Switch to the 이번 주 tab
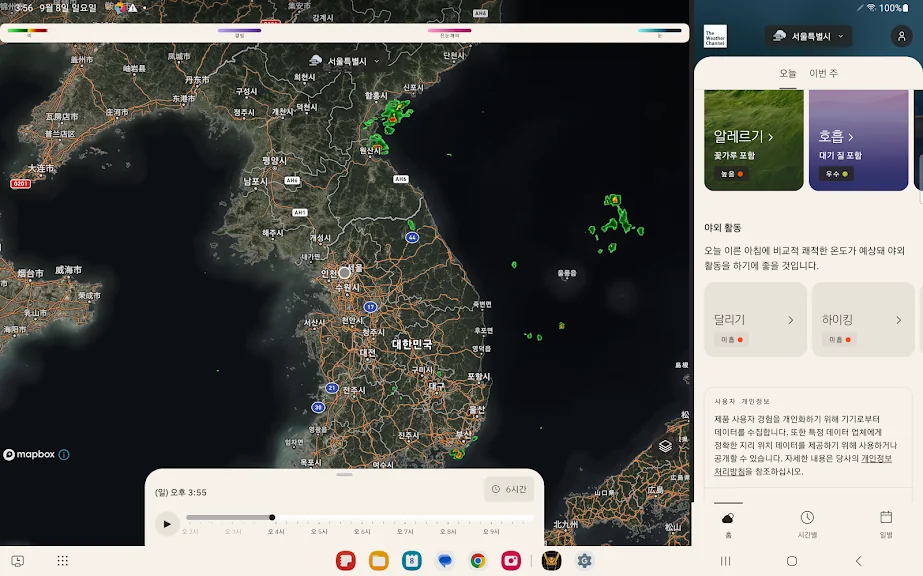Screen dimensions: 923x576 pyautogui.click(x=823, y=73)
